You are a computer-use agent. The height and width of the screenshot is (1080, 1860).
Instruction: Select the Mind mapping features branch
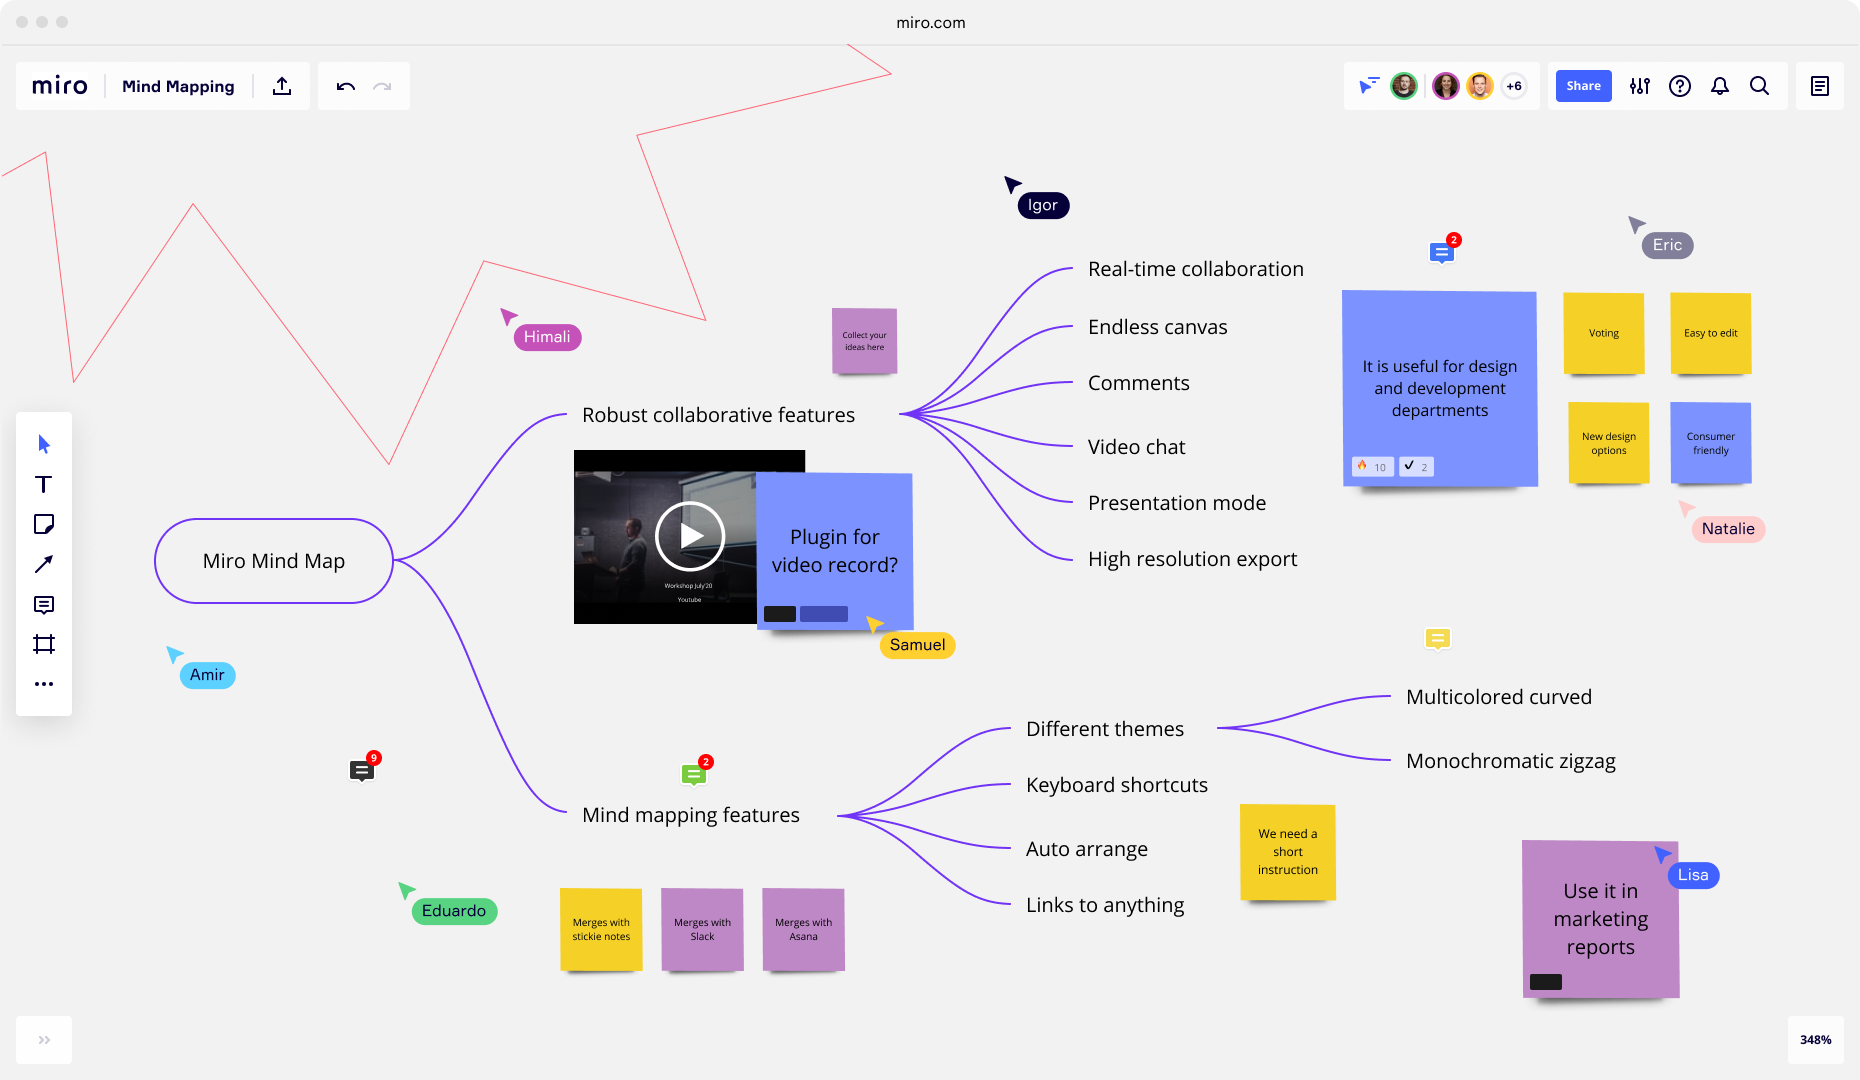tap(691, 815)
